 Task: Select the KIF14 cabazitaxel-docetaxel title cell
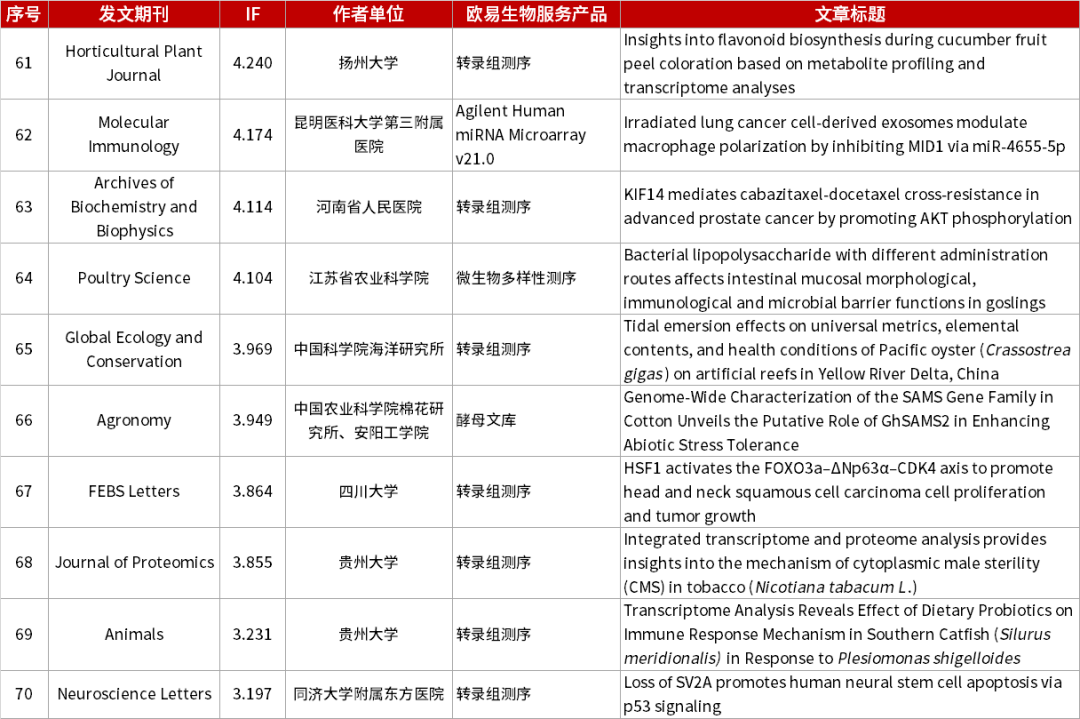click(849, 207)
